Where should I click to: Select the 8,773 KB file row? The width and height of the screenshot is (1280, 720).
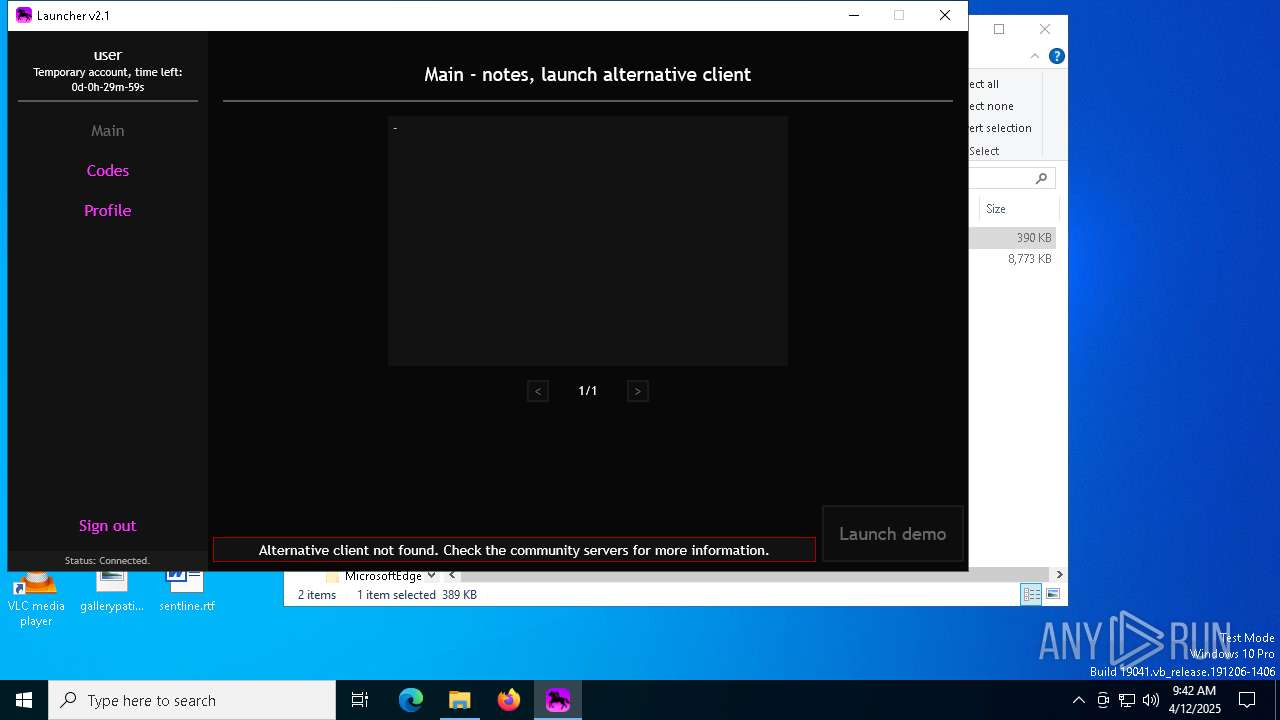pos(1012,259)
